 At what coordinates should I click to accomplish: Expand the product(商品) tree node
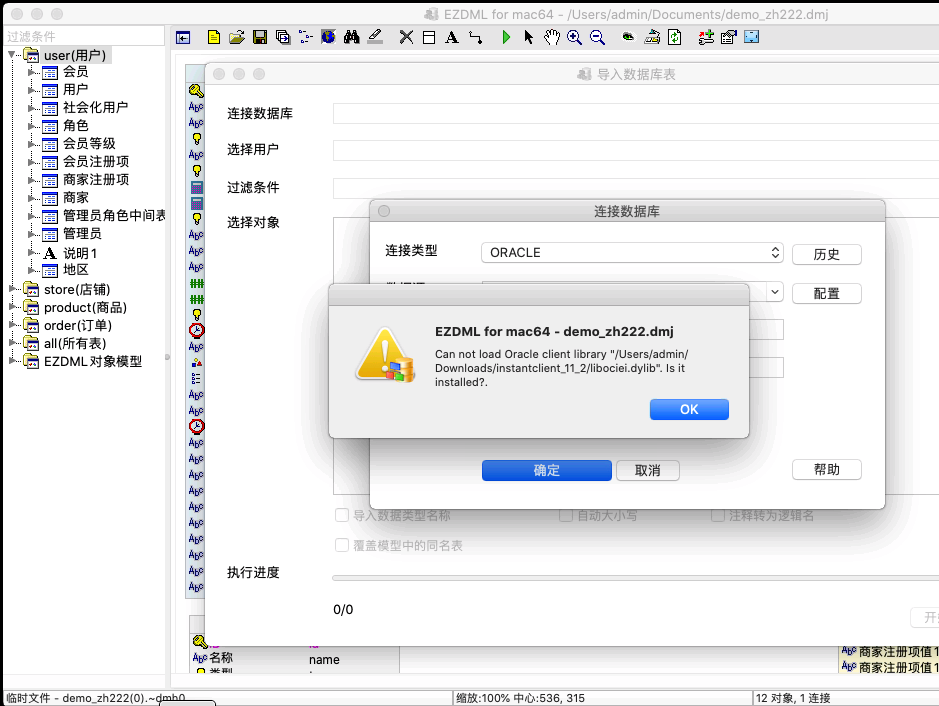(12, 307)
